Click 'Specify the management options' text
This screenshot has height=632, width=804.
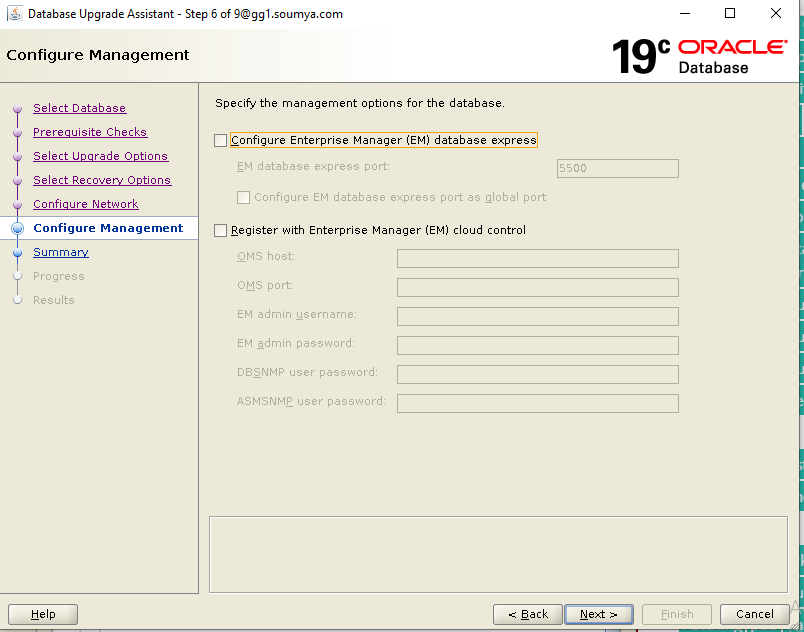coord(359,103)
